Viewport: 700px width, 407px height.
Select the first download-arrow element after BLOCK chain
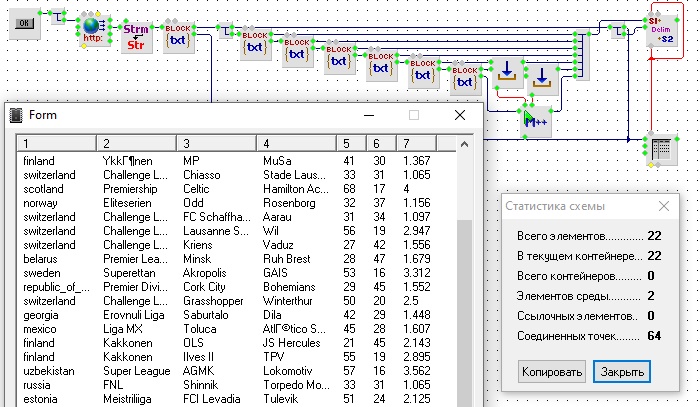(x=507, y=72)
